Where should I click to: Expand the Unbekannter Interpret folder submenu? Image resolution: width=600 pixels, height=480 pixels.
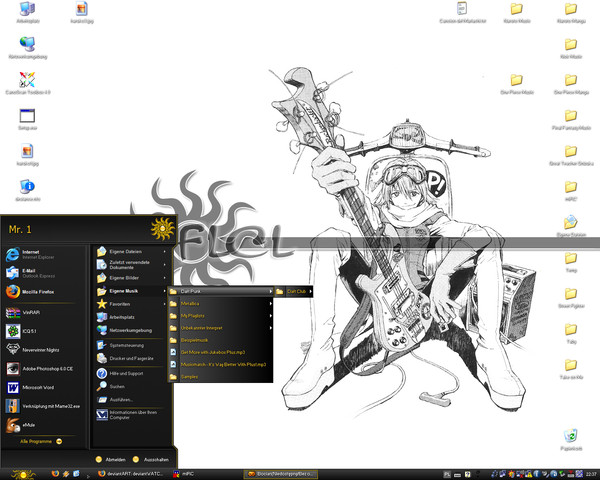[271, 328]
